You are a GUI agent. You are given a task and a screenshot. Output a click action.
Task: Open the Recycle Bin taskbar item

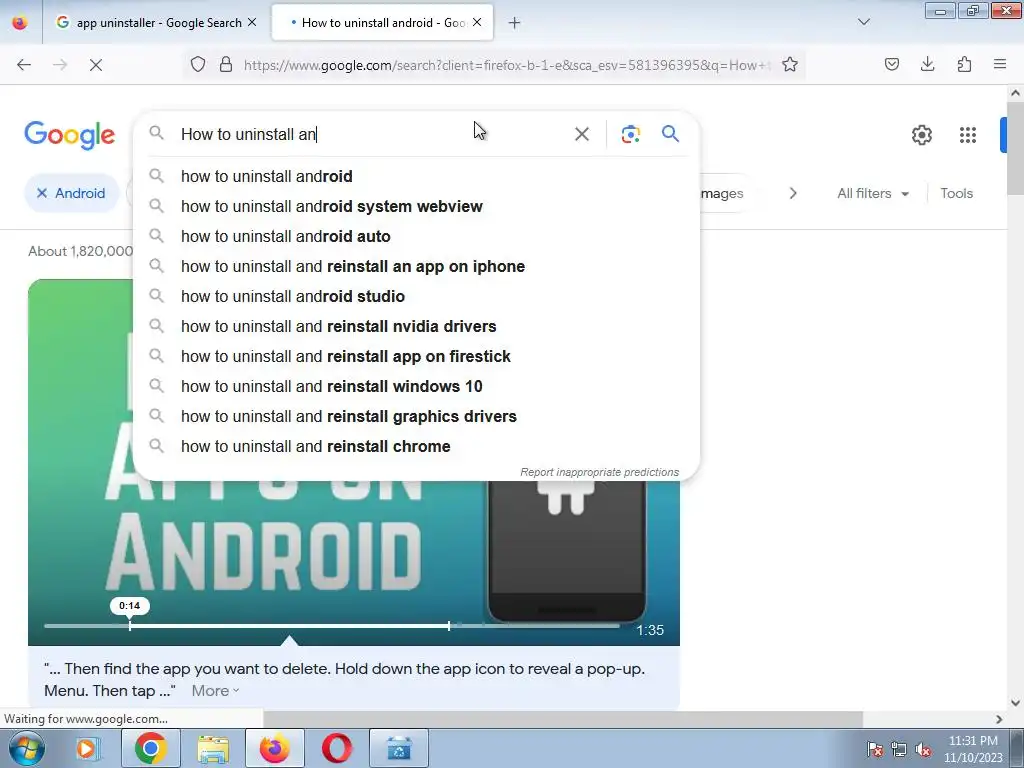(x=399, y=748)
